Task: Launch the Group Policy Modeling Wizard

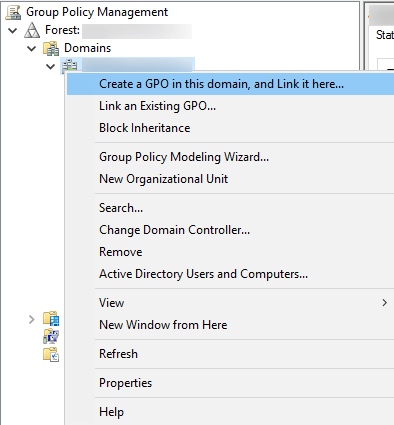Action: pyautogui.click(x=230, y=157)
